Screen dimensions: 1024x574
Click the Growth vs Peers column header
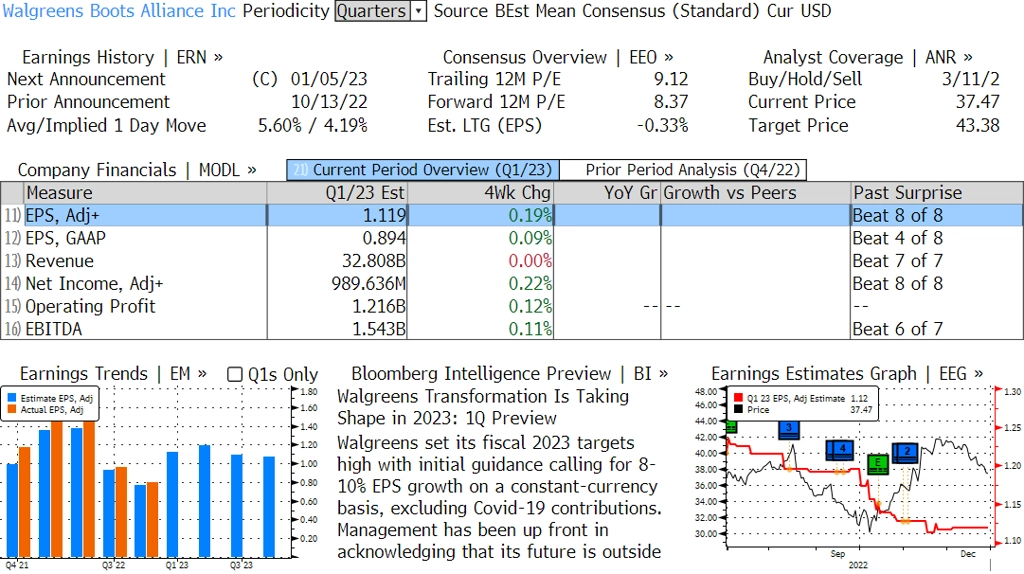(756, 193)
